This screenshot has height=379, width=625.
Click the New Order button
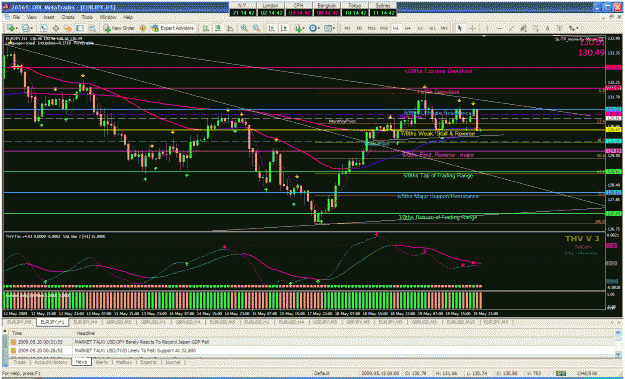tap(119, 28)
